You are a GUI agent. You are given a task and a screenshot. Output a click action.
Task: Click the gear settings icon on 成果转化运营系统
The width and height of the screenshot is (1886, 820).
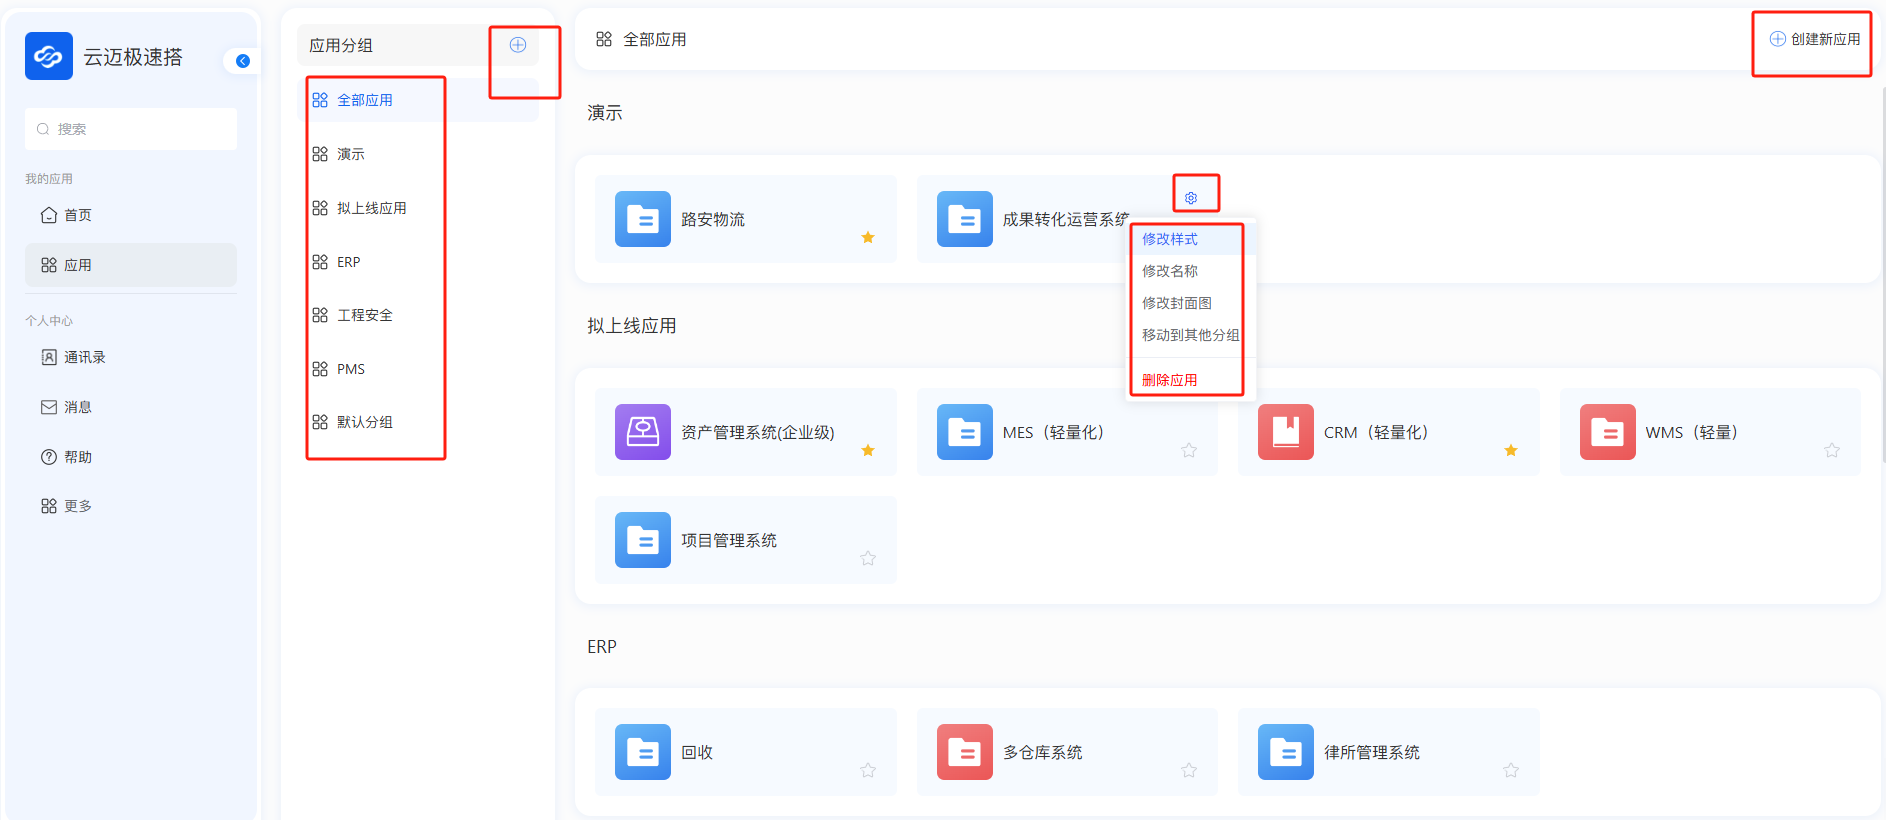point(1191,198)
